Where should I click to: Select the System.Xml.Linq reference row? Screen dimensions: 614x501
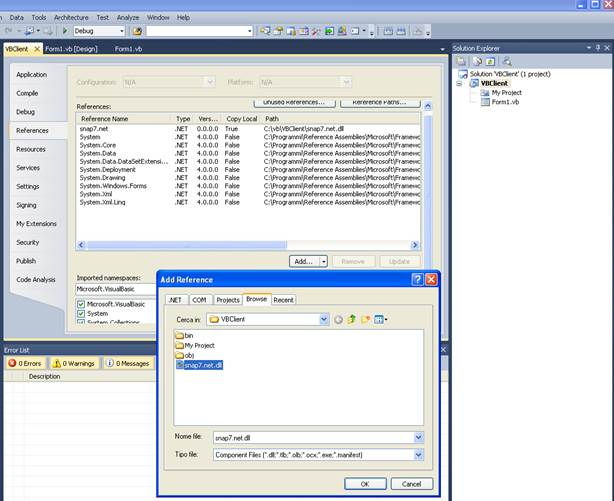pyautogui.click(x=248, y=203)
